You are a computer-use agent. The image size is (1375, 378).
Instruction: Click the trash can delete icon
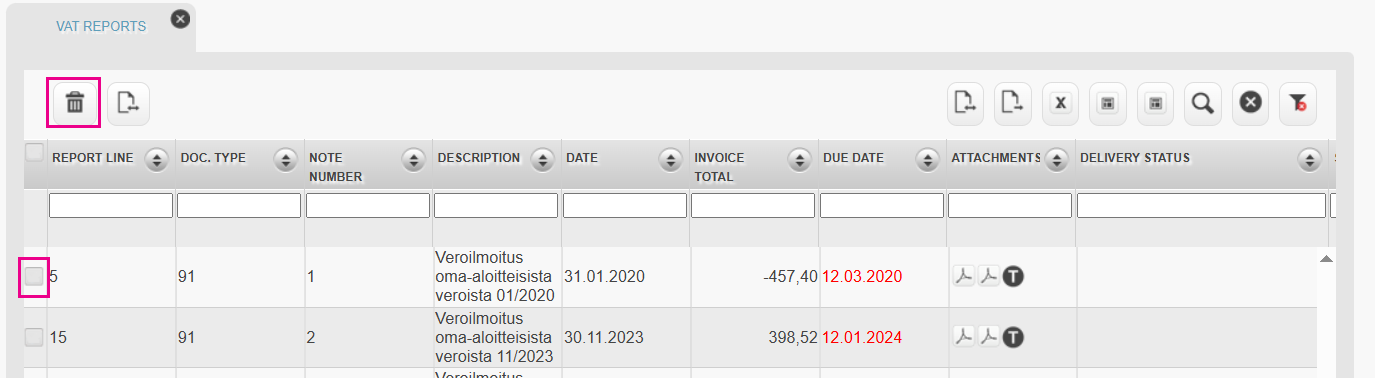(74, 102)
